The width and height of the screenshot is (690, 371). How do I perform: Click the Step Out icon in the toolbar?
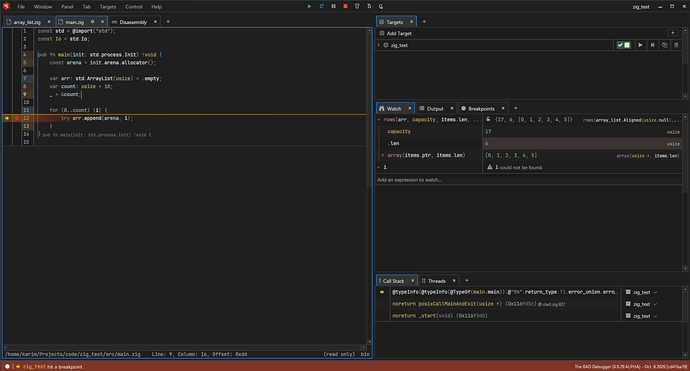(x=381, y=6)
